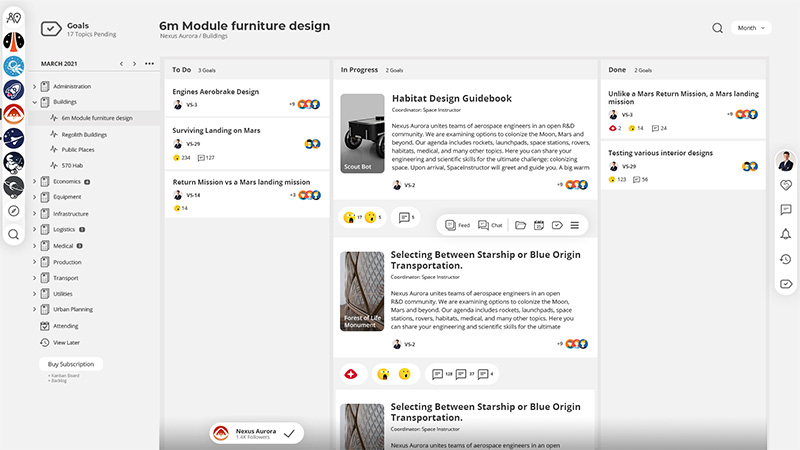Open the three-dot menu beside March 2021
Viewport: 800px width, 450px height.
tap(149, 64)
